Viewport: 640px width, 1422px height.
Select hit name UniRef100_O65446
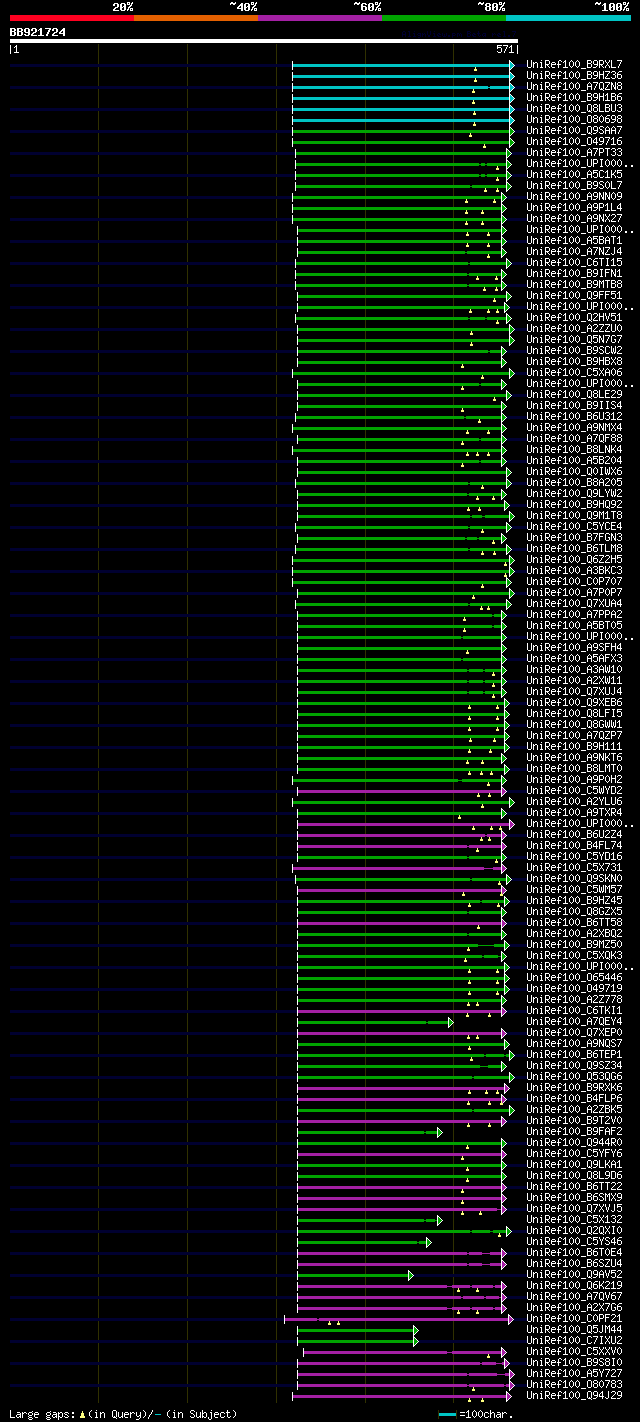(x=574, y=977)
